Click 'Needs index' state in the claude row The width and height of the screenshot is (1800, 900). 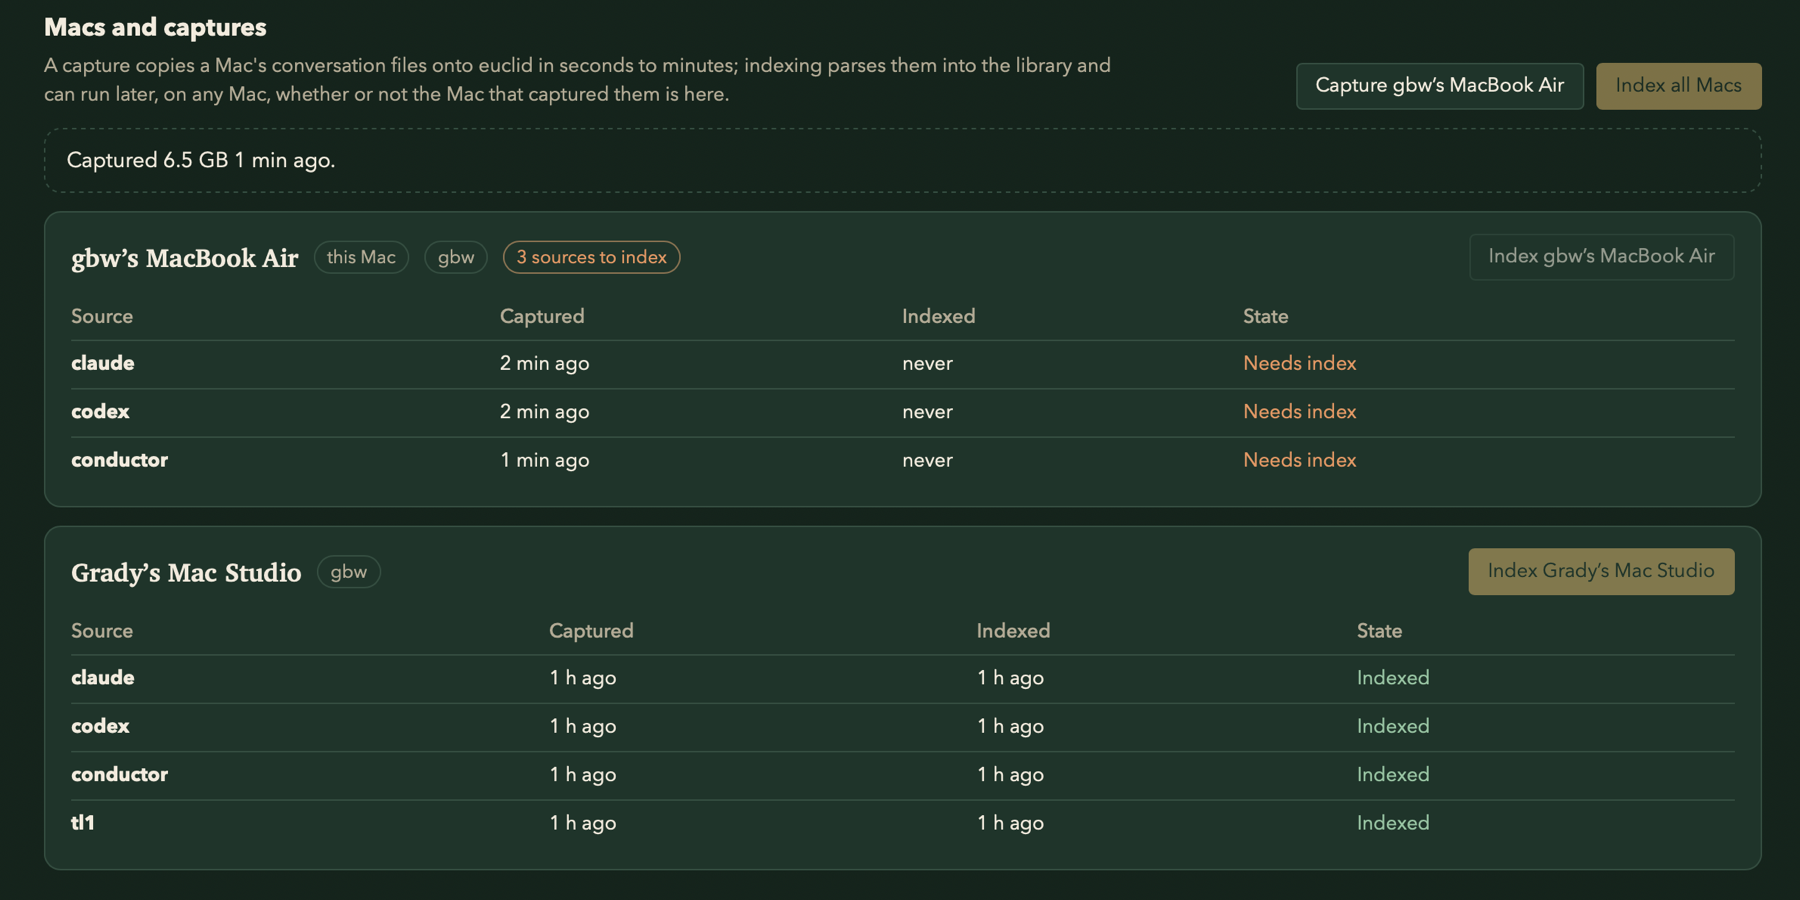[1299, 364]
